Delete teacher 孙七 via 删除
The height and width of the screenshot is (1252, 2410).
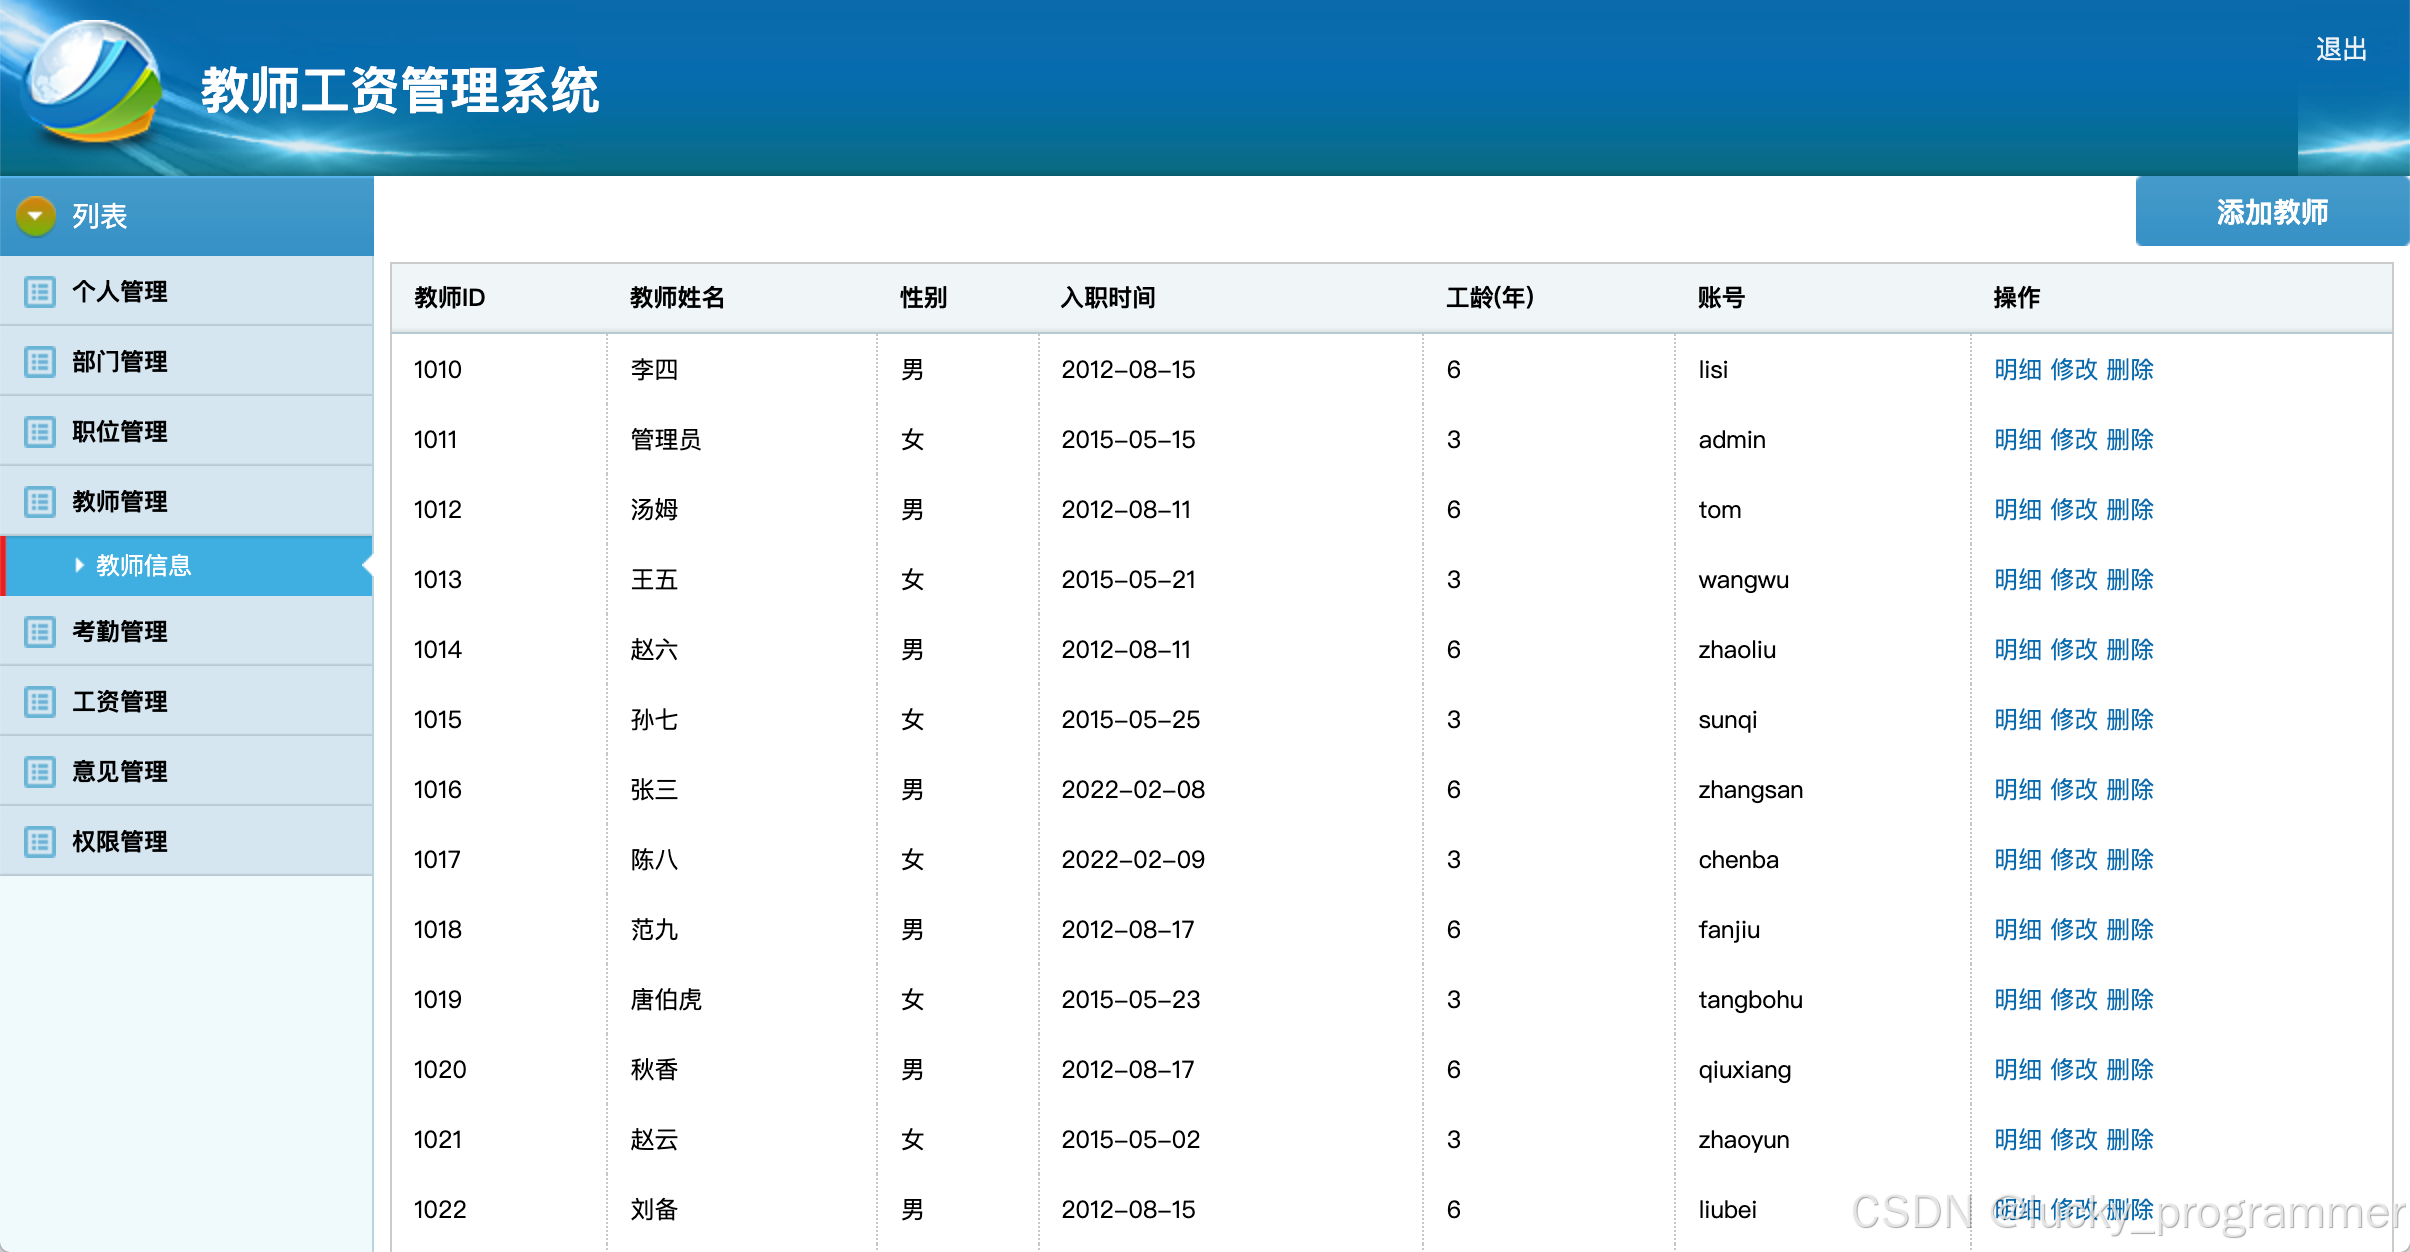pos(2129,720)
